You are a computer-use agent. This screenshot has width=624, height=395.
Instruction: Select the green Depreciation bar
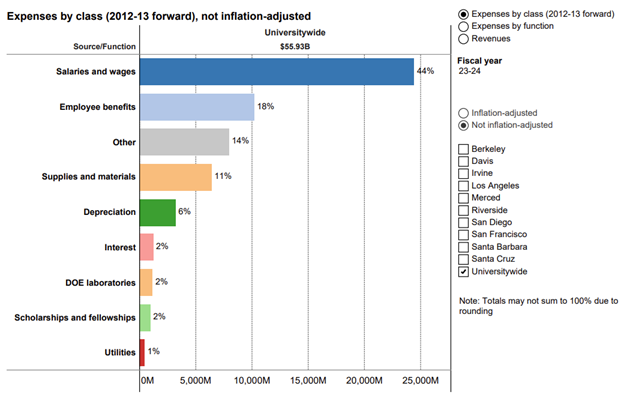coord(158,213)
